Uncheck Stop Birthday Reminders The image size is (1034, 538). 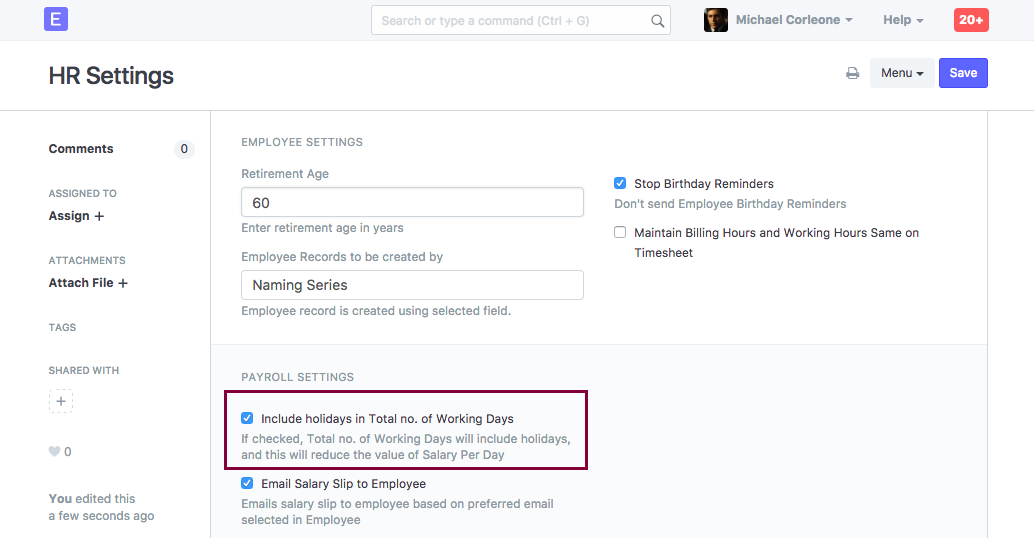[620, 184]
